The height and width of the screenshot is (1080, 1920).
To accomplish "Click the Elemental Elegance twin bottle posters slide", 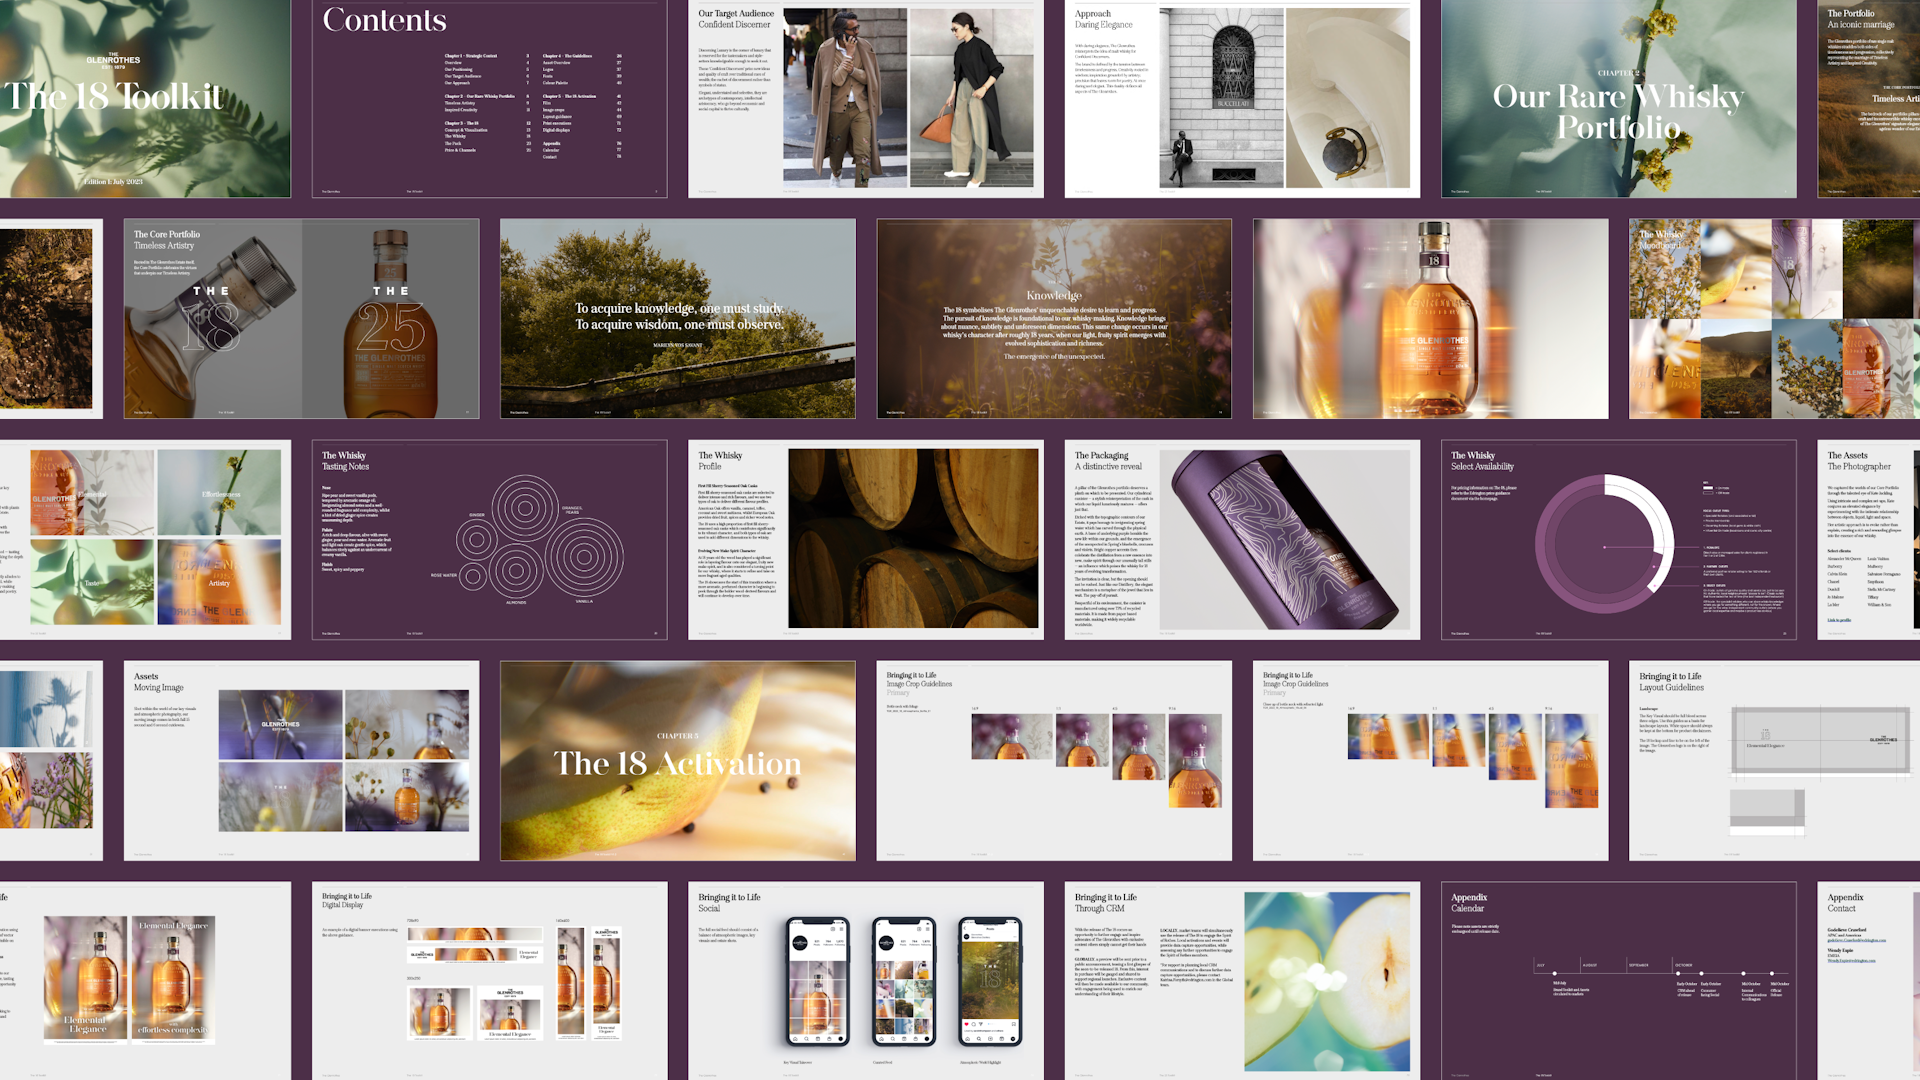I will pyautogui.click(x=145, y=981).
